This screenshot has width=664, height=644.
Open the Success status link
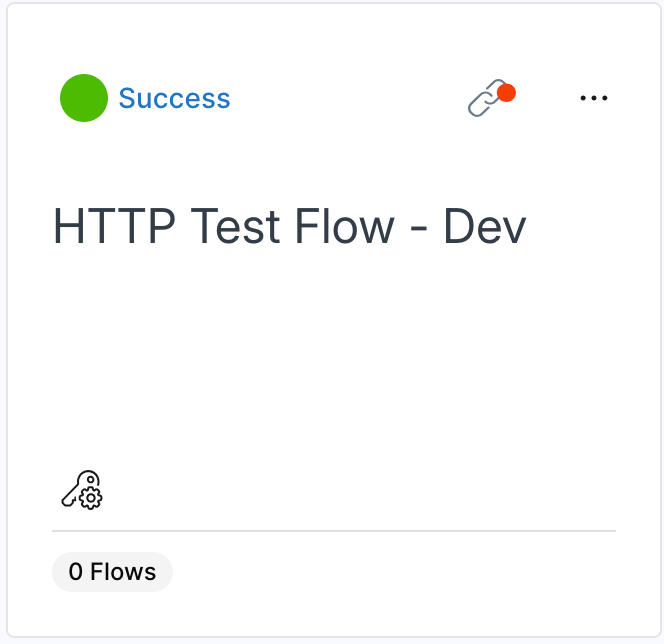[174, 99]
